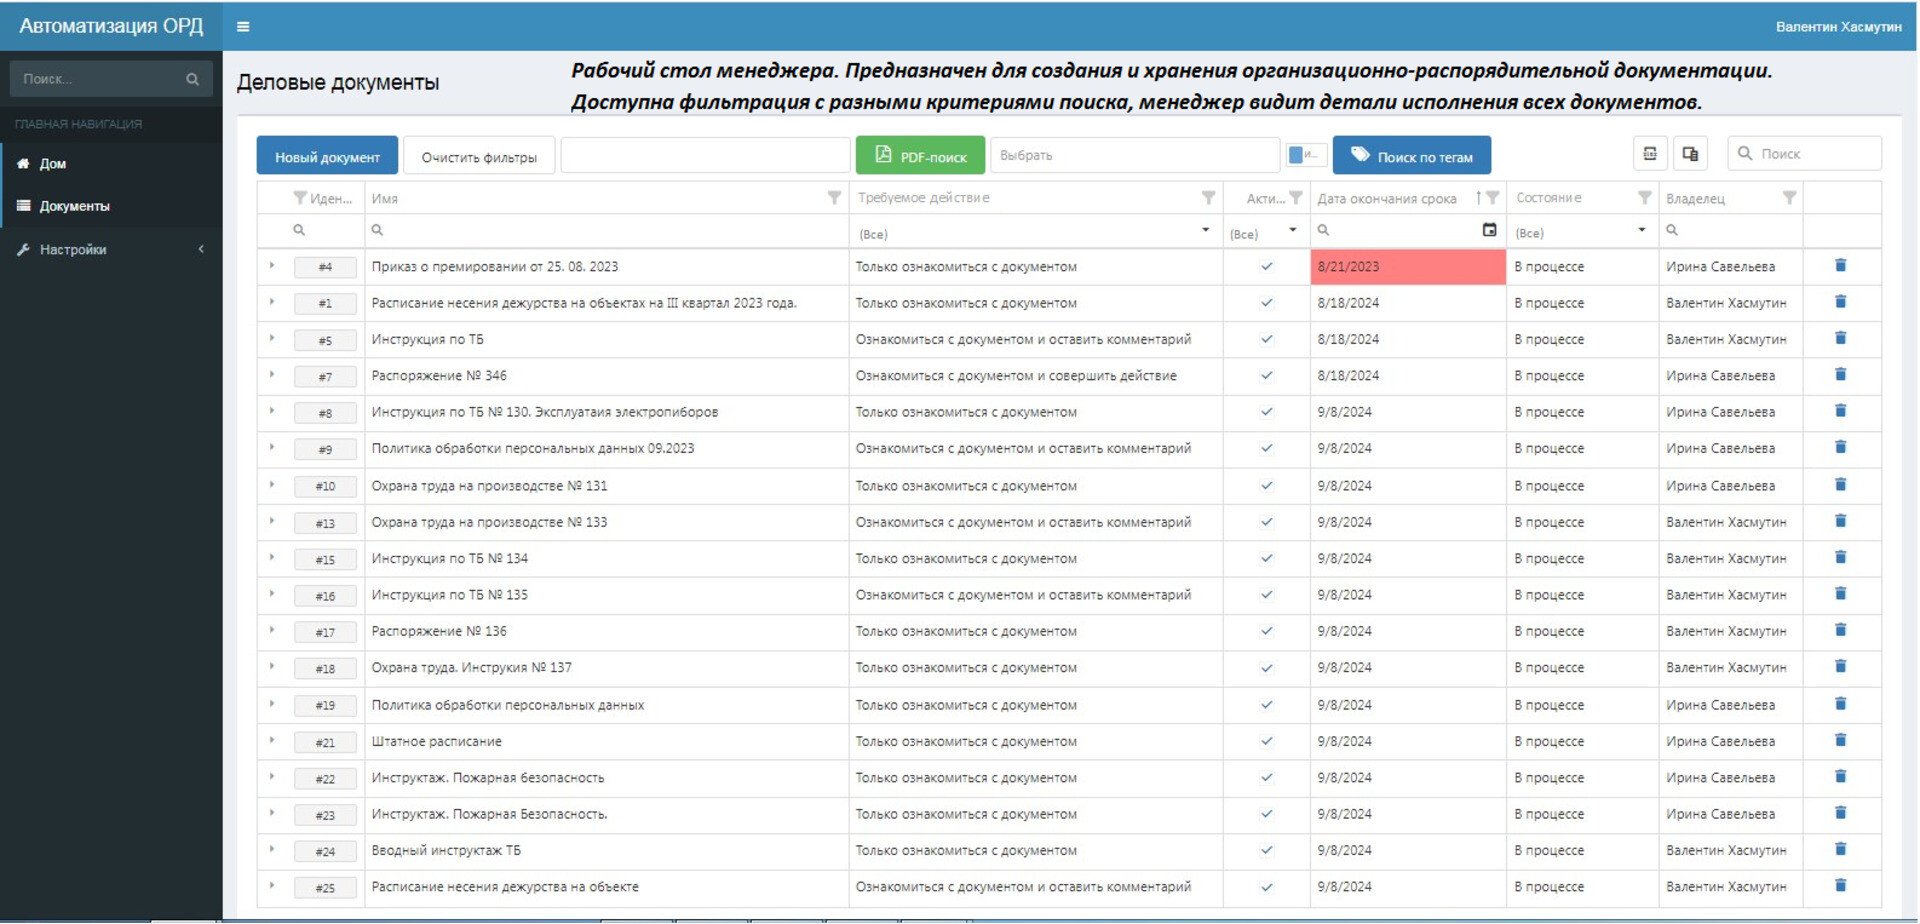1920x924 pixels.
Task: Open calendar picker in due date filter
Action: [x=1489, y=230]
